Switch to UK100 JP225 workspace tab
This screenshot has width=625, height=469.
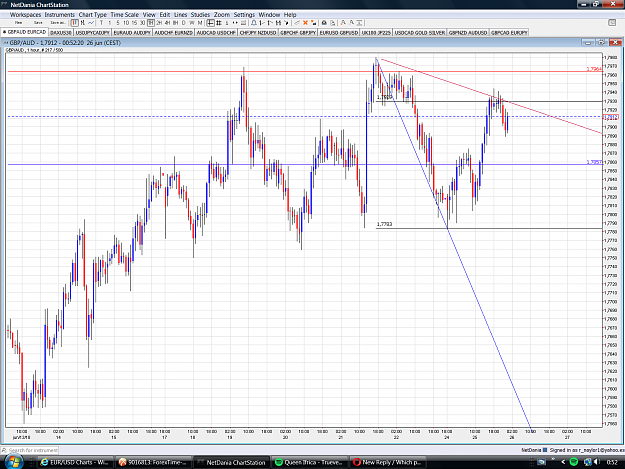pyautogui.click(x=376, y=32)
